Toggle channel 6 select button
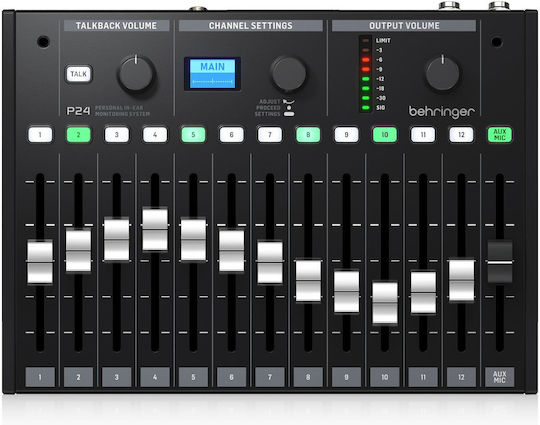 click(x=231, y=134)
